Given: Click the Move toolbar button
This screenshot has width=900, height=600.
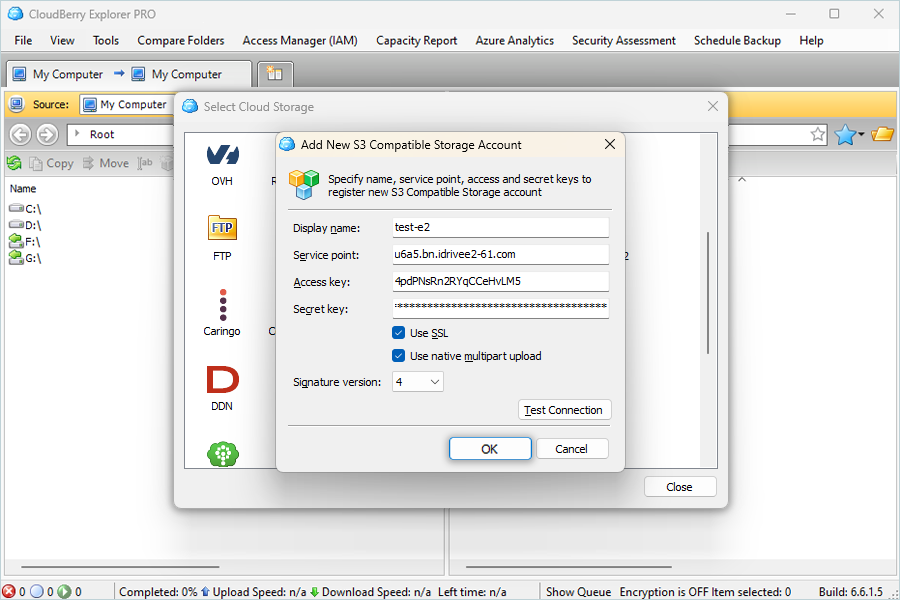Looking at the screenshot, I should tap(106, 164).
